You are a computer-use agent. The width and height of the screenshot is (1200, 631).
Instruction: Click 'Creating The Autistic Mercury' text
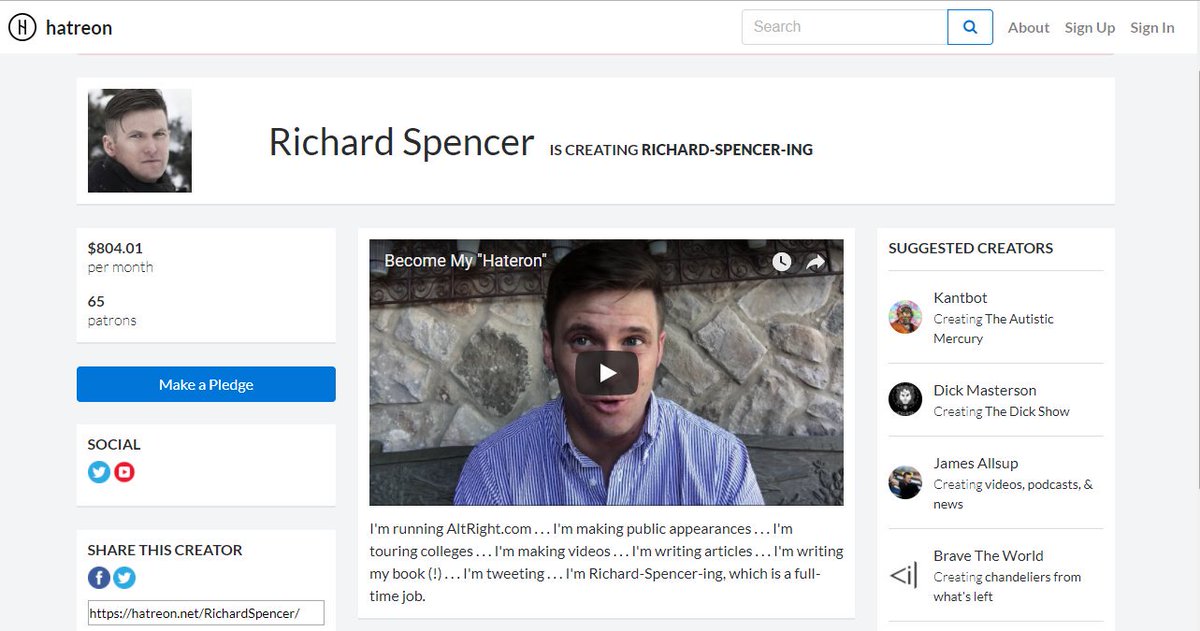993,328
